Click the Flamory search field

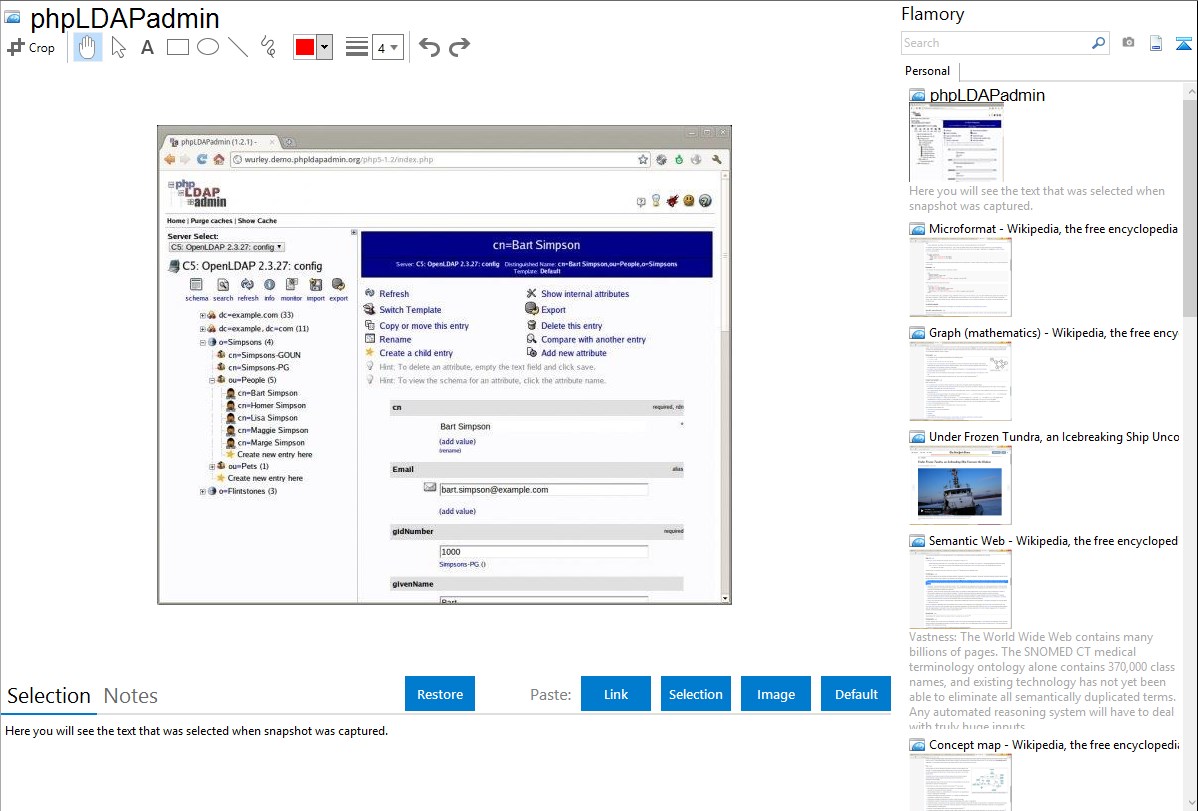coord(996,43)
